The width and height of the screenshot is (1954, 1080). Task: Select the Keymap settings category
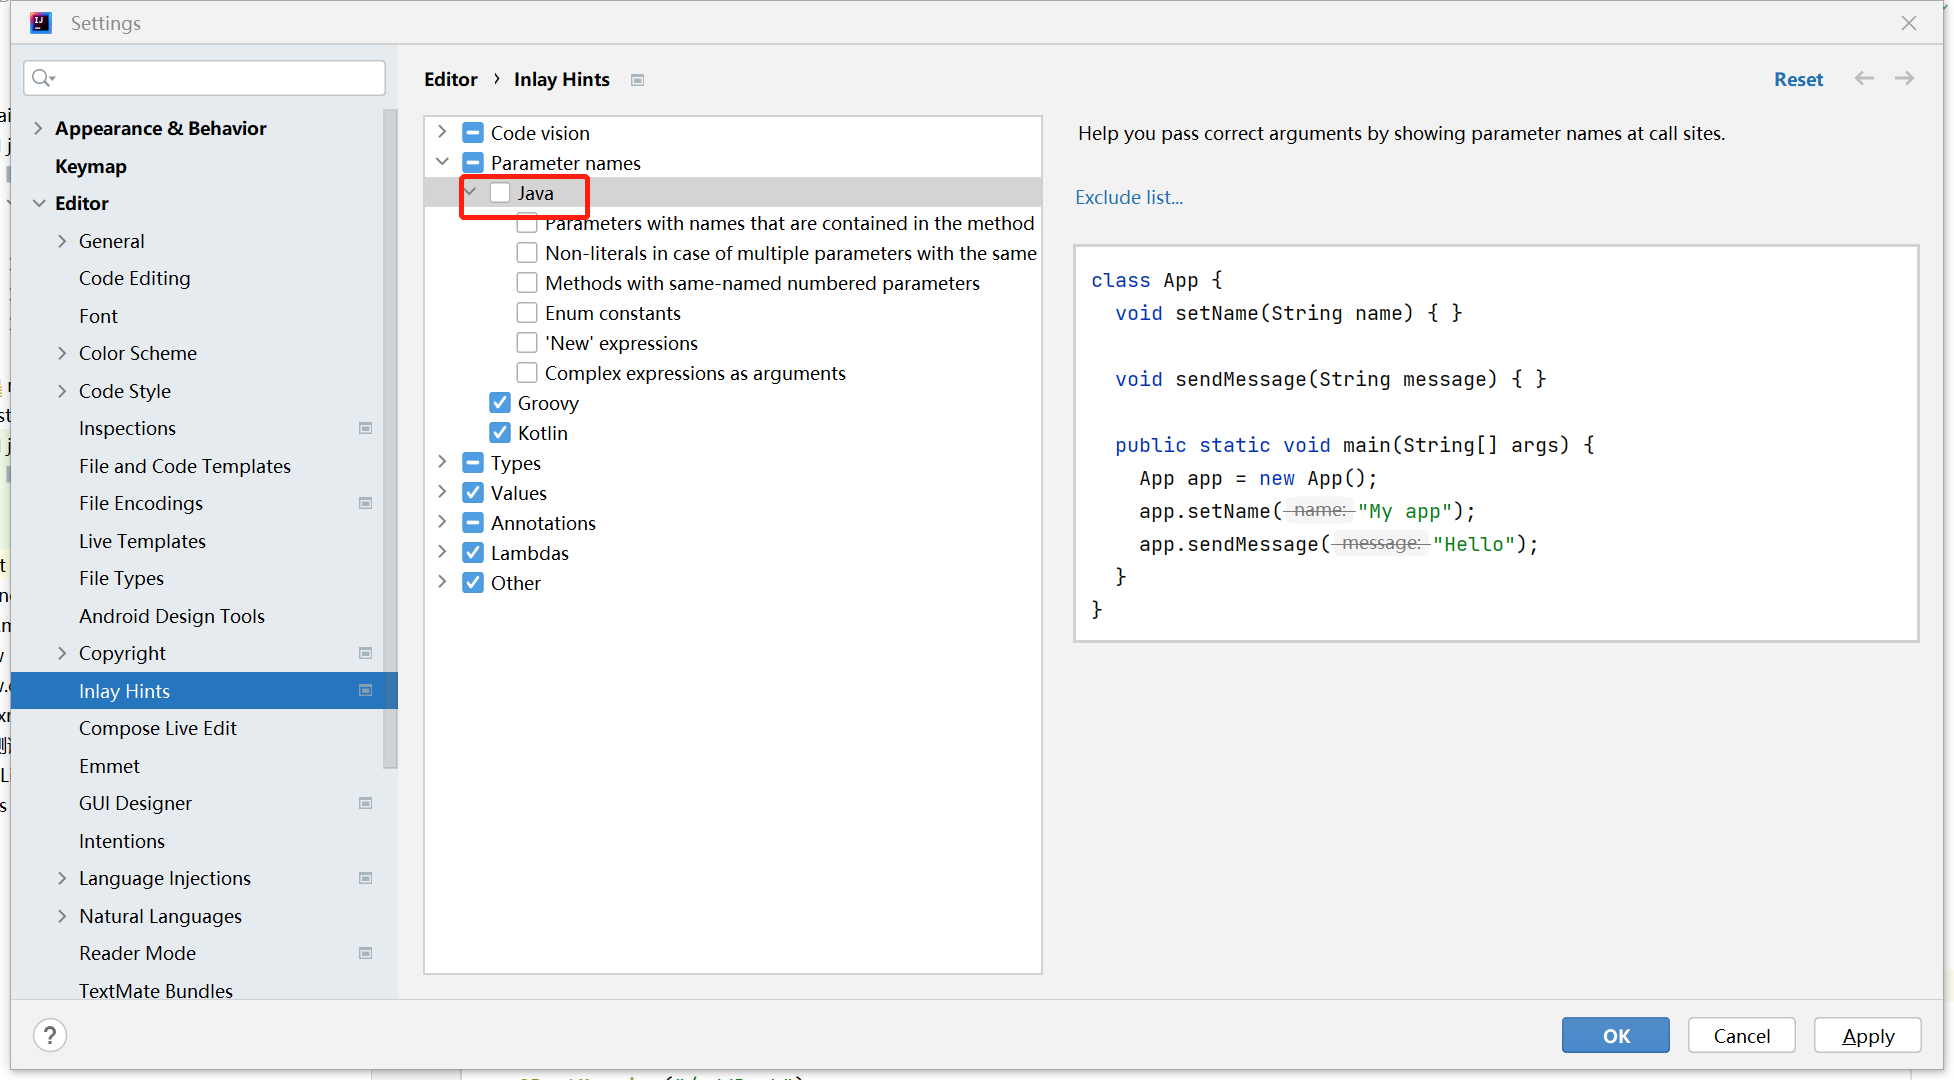(x=90, y=166)
